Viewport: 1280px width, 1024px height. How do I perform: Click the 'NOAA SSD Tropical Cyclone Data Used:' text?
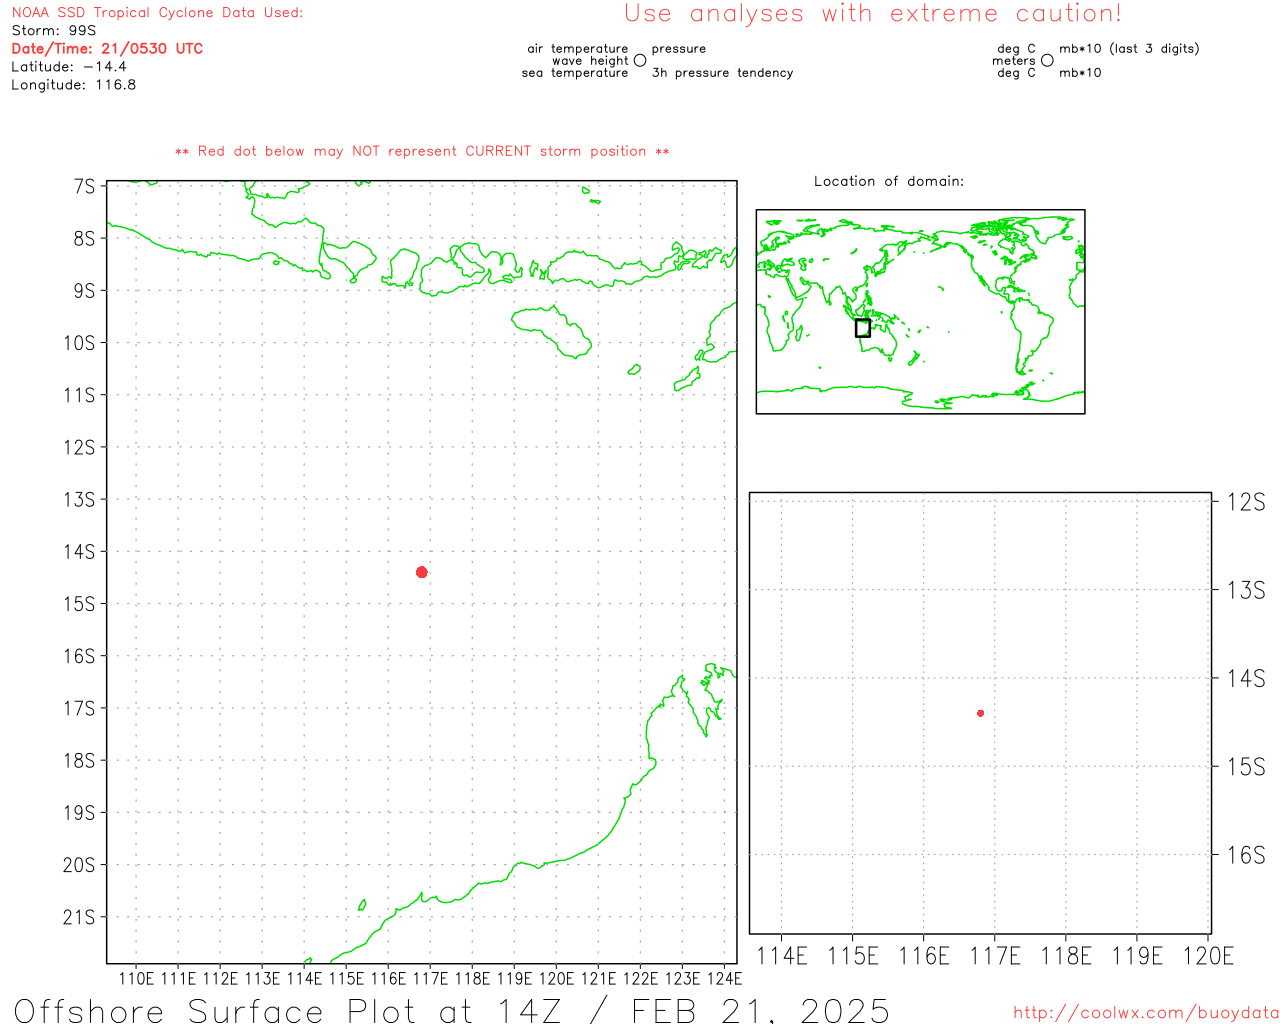(x=157, y=13)
